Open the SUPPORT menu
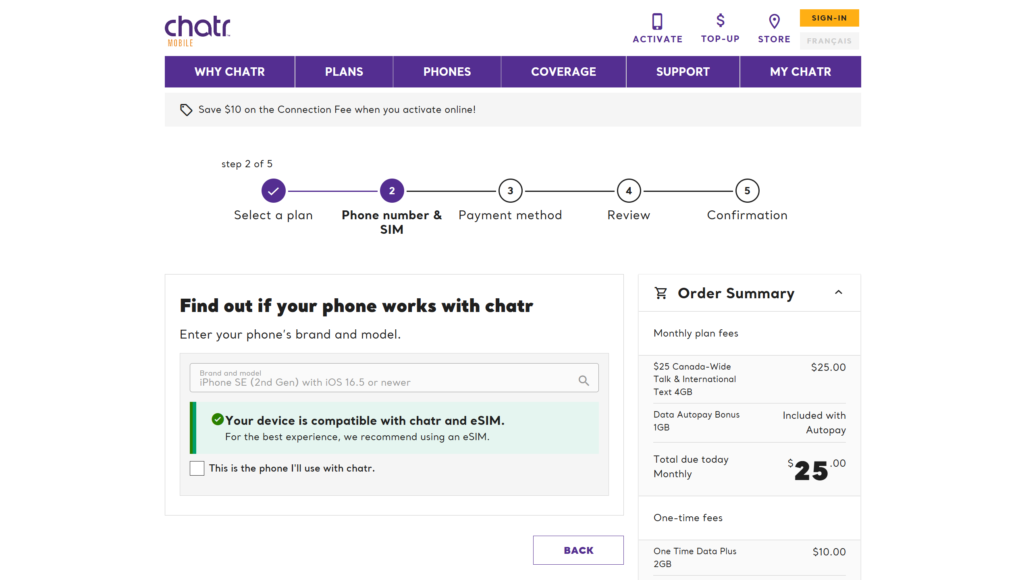1024x580 pixels. pos(682,71)
